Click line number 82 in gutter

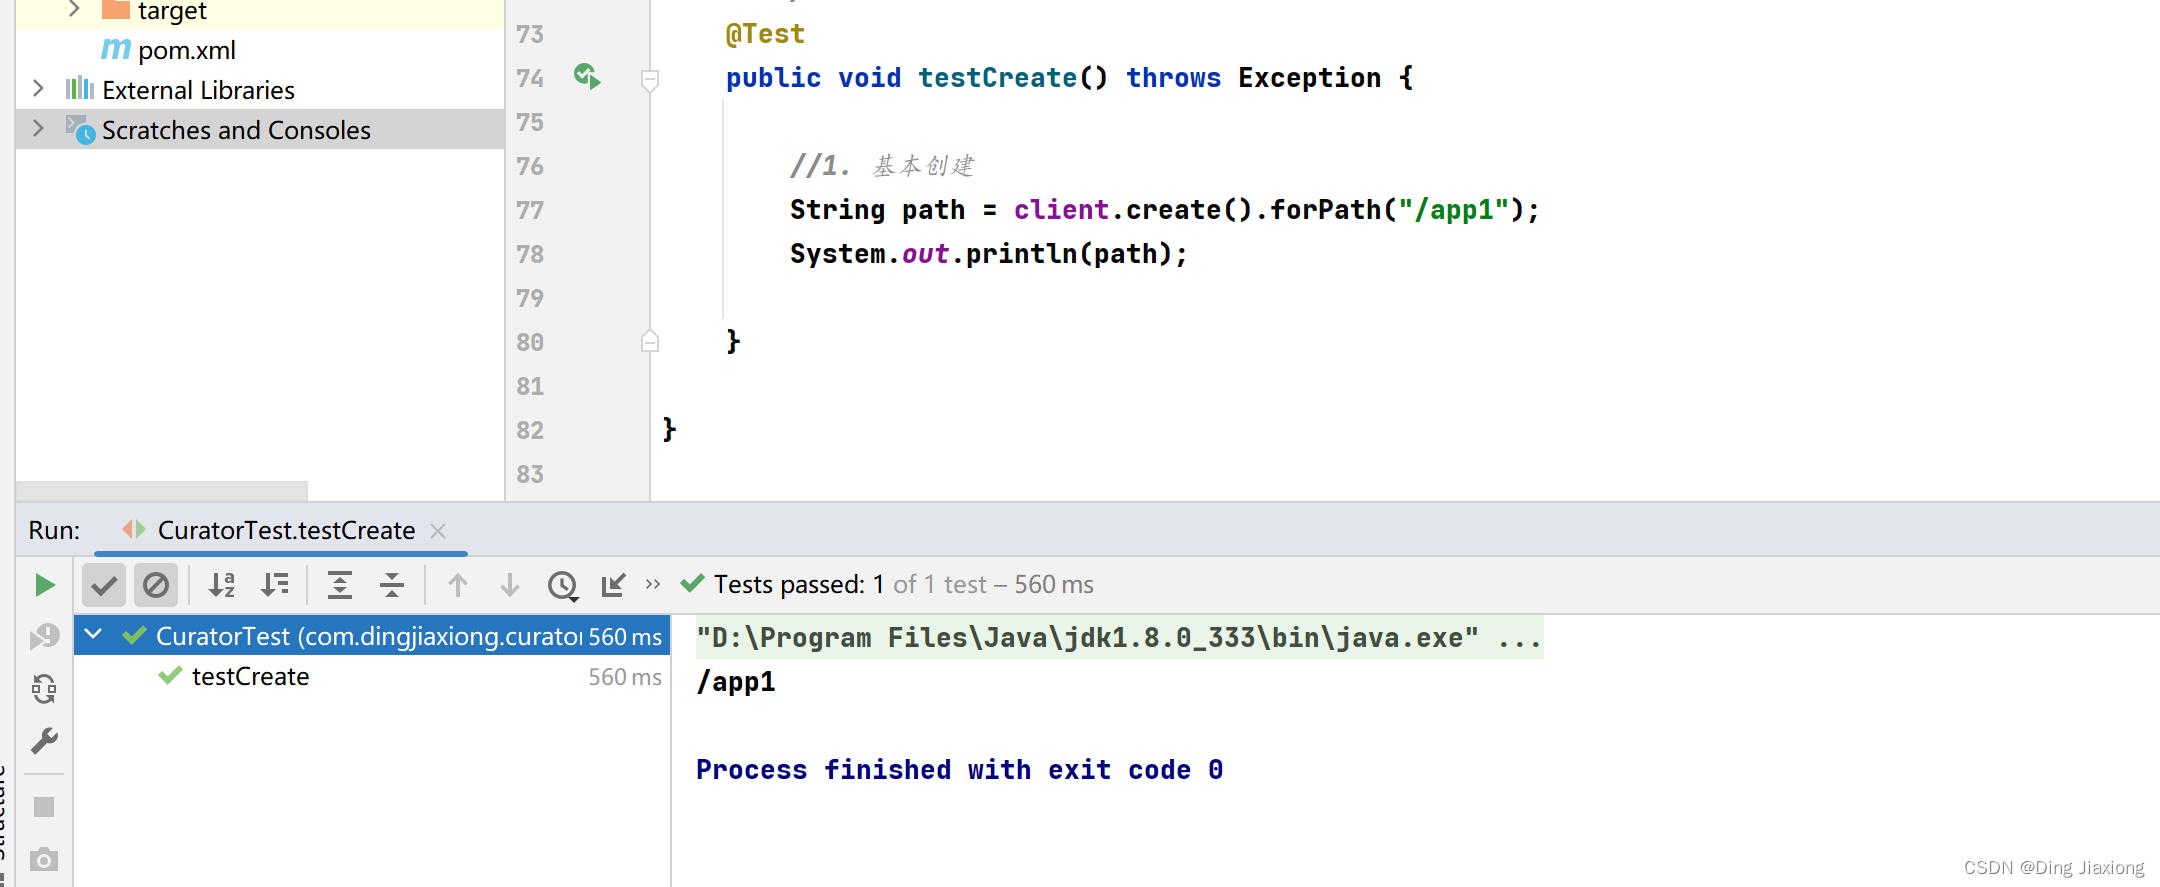[x=530, y=430]
